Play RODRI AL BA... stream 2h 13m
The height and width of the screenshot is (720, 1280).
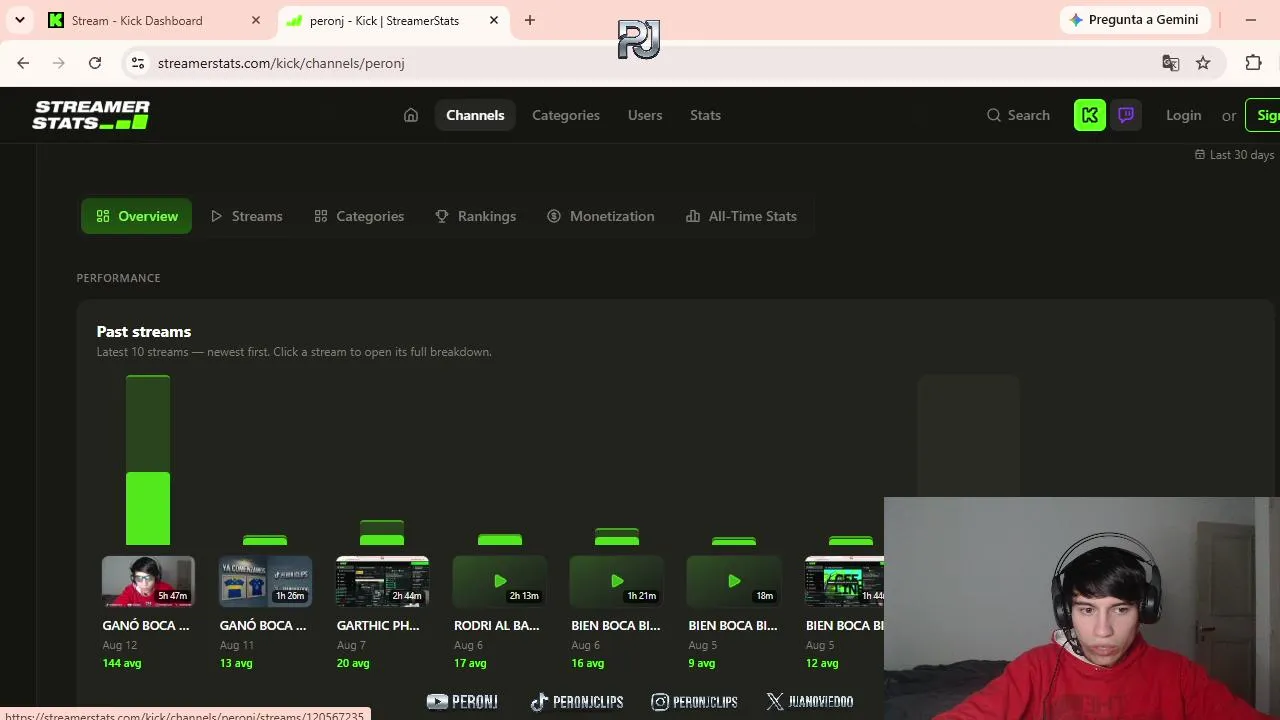click(x=499, y=581)
